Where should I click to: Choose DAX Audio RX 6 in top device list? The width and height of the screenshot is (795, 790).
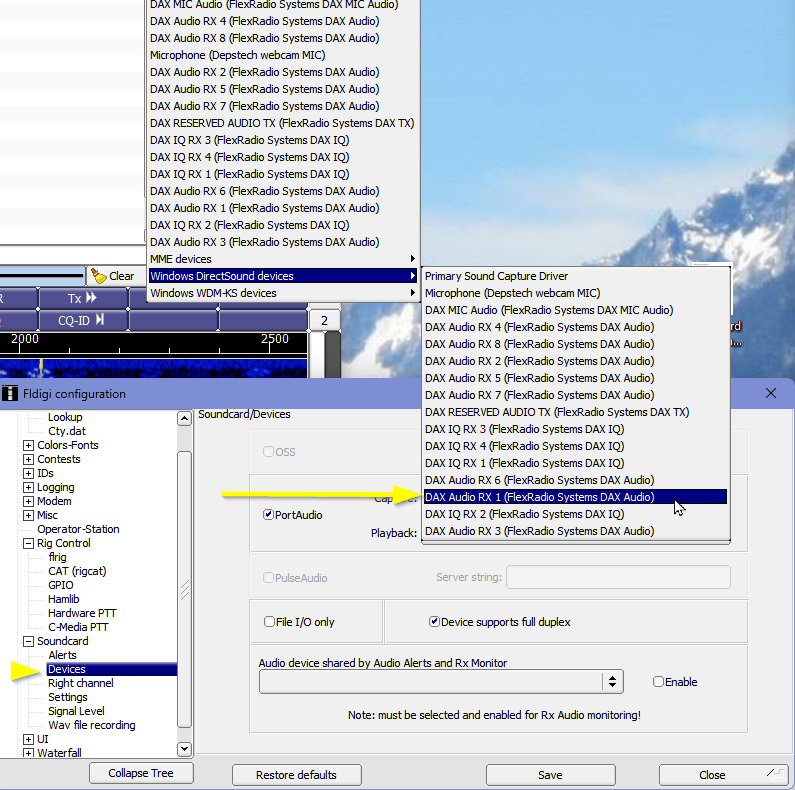tap(283, 191)
